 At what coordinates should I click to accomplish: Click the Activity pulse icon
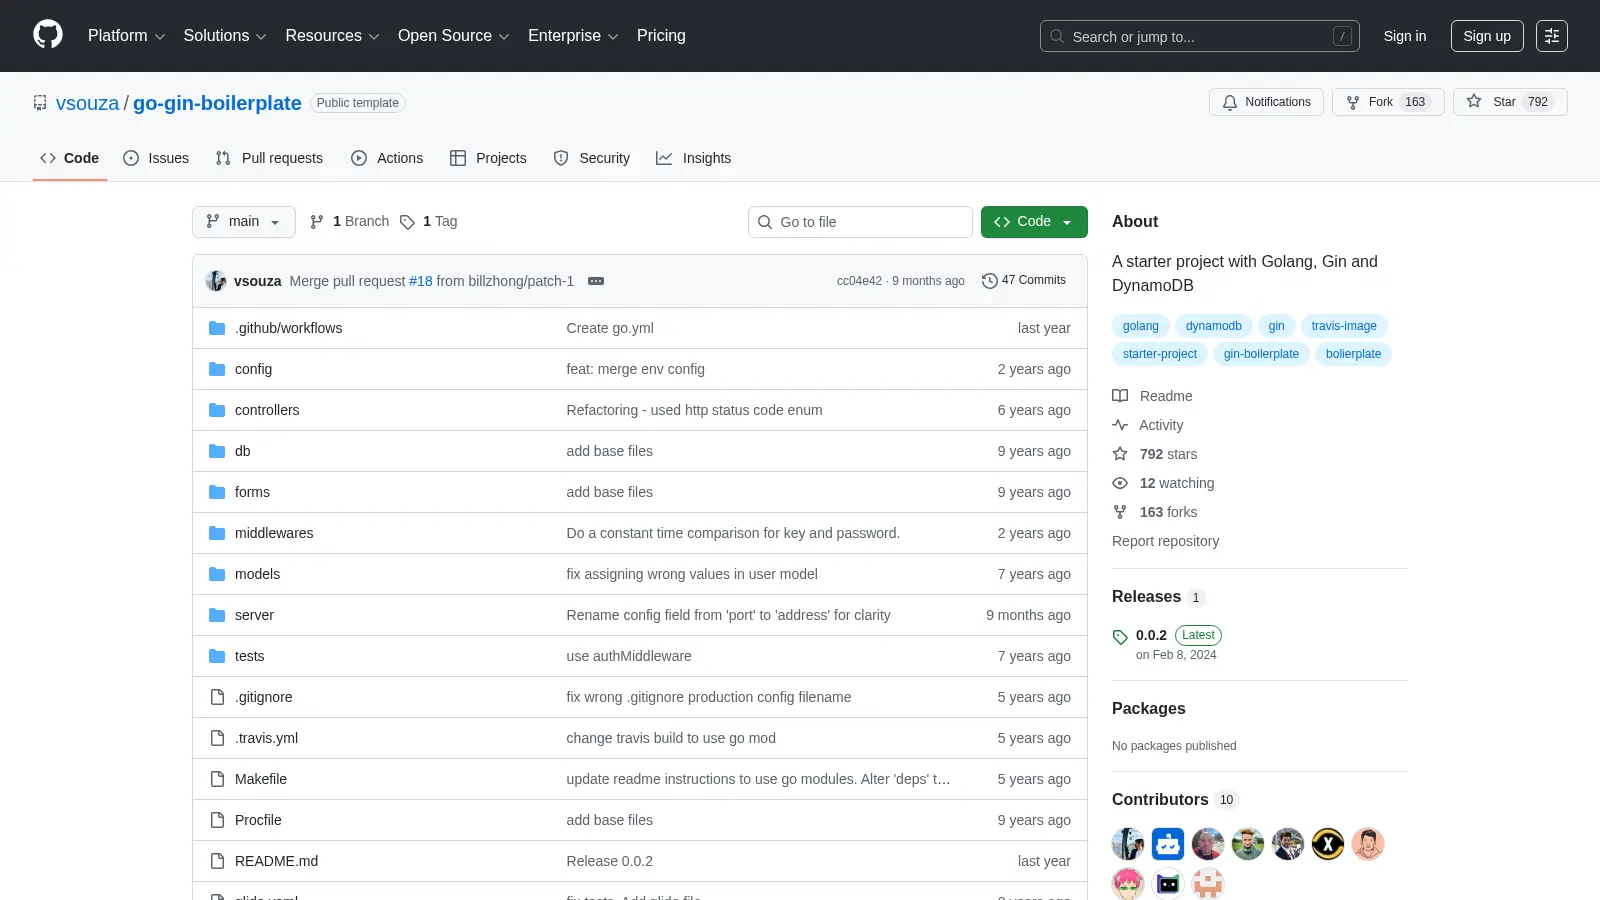(x=1120, y=425)
